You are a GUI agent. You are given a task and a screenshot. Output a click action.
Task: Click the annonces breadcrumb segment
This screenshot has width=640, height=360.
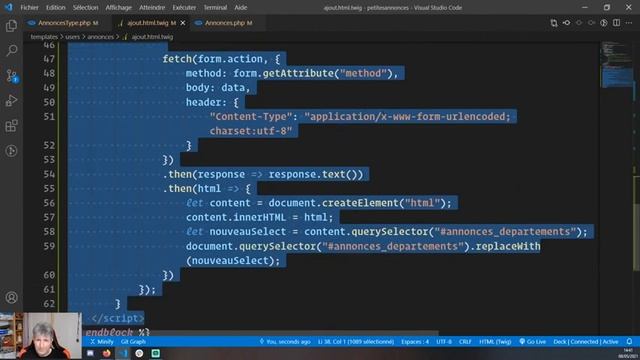(x=100, y=37)
